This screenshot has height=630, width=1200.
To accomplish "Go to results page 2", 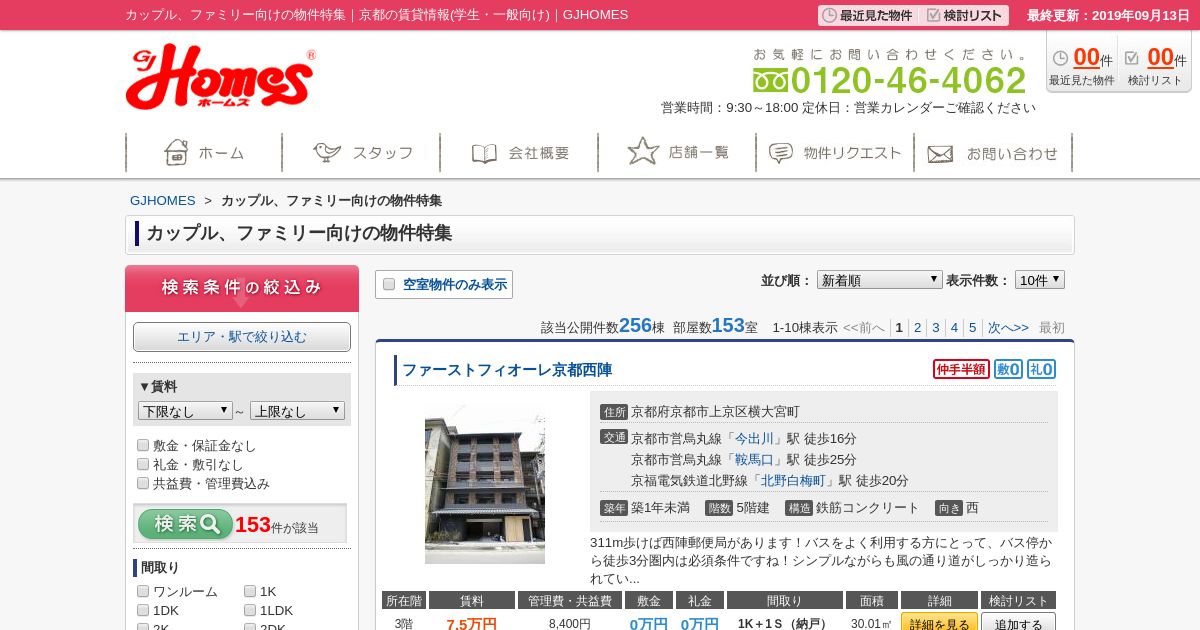I will (917, 327).
